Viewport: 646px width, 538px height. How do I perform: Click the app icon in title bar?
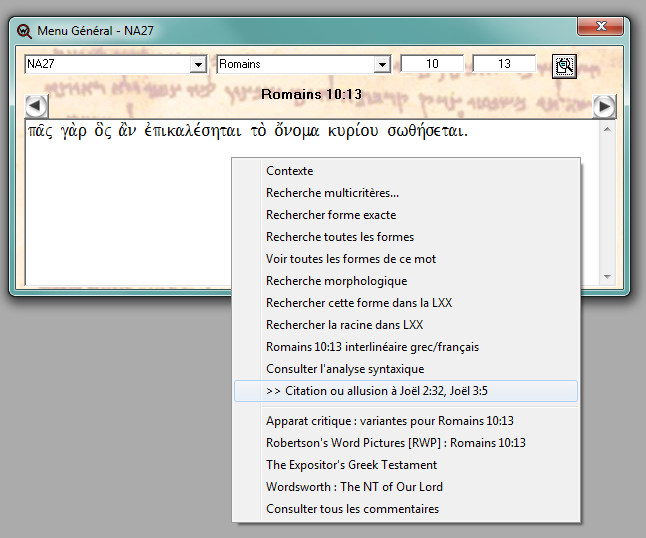click(x=24, y=31)
